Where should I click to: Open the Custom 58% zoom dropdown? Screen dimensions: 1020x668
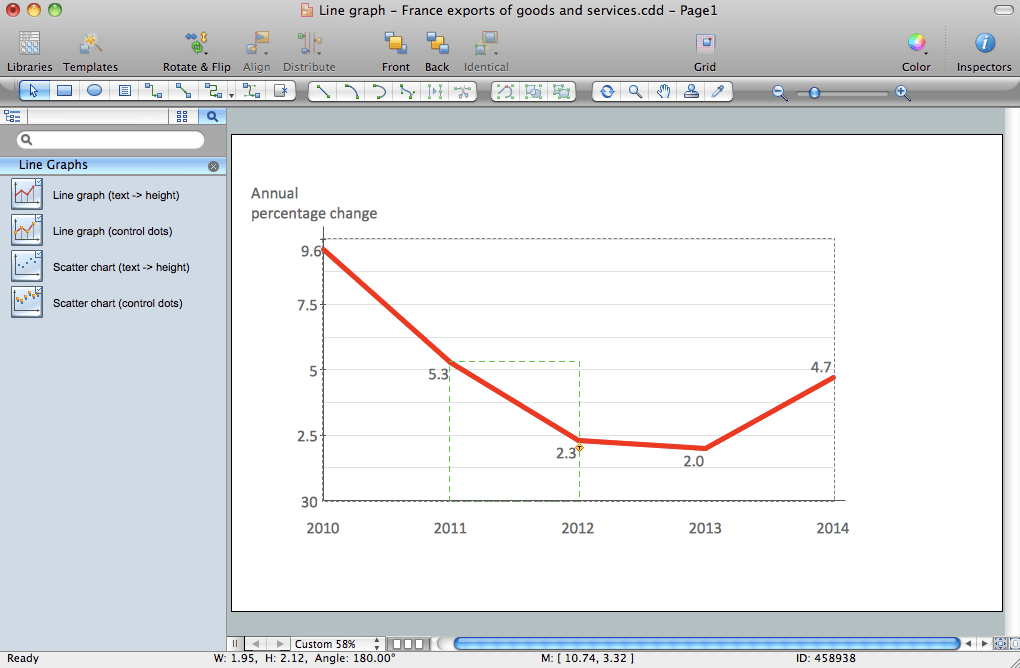[337, 644]
